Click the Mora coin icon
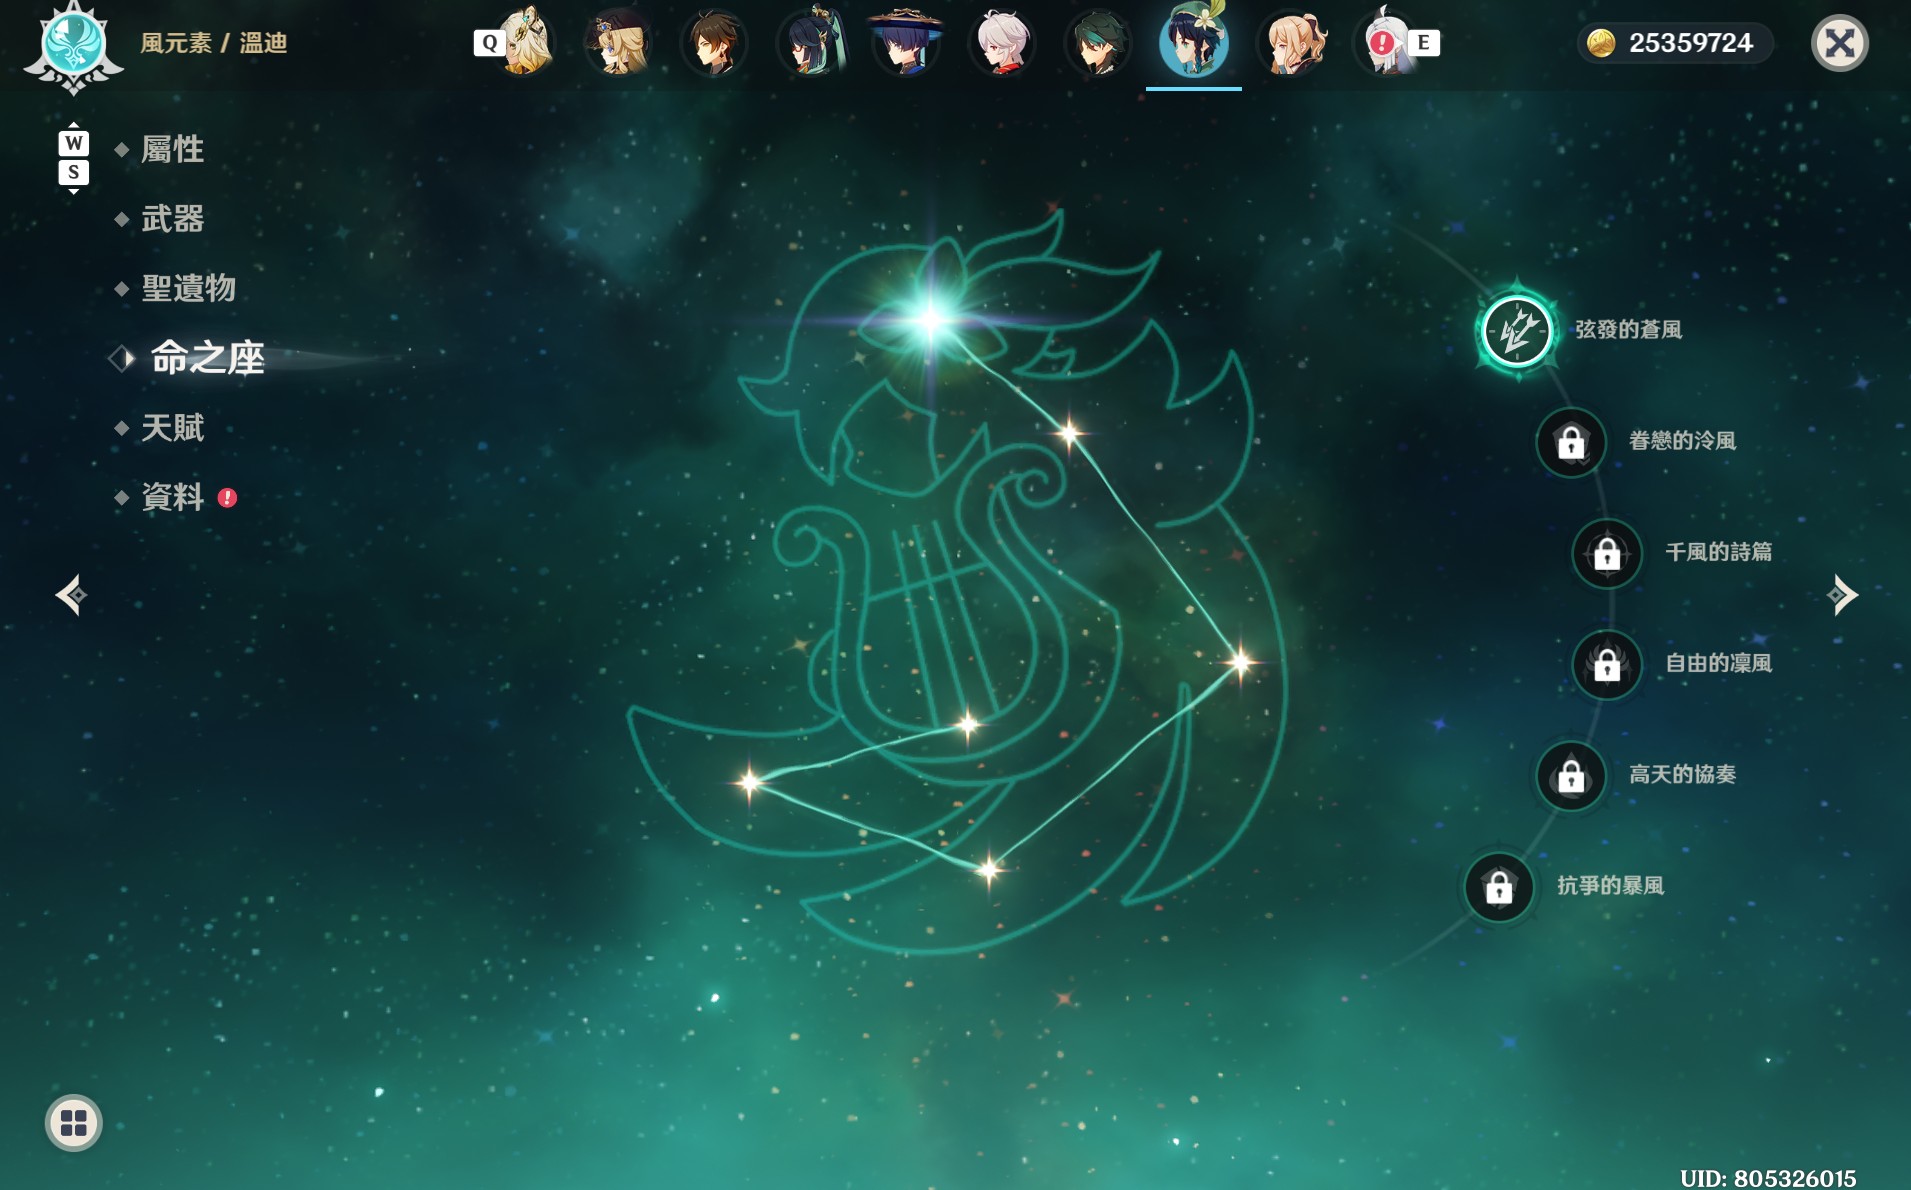Screen dimensions: 1911x1190 [x=1600, y=43]
